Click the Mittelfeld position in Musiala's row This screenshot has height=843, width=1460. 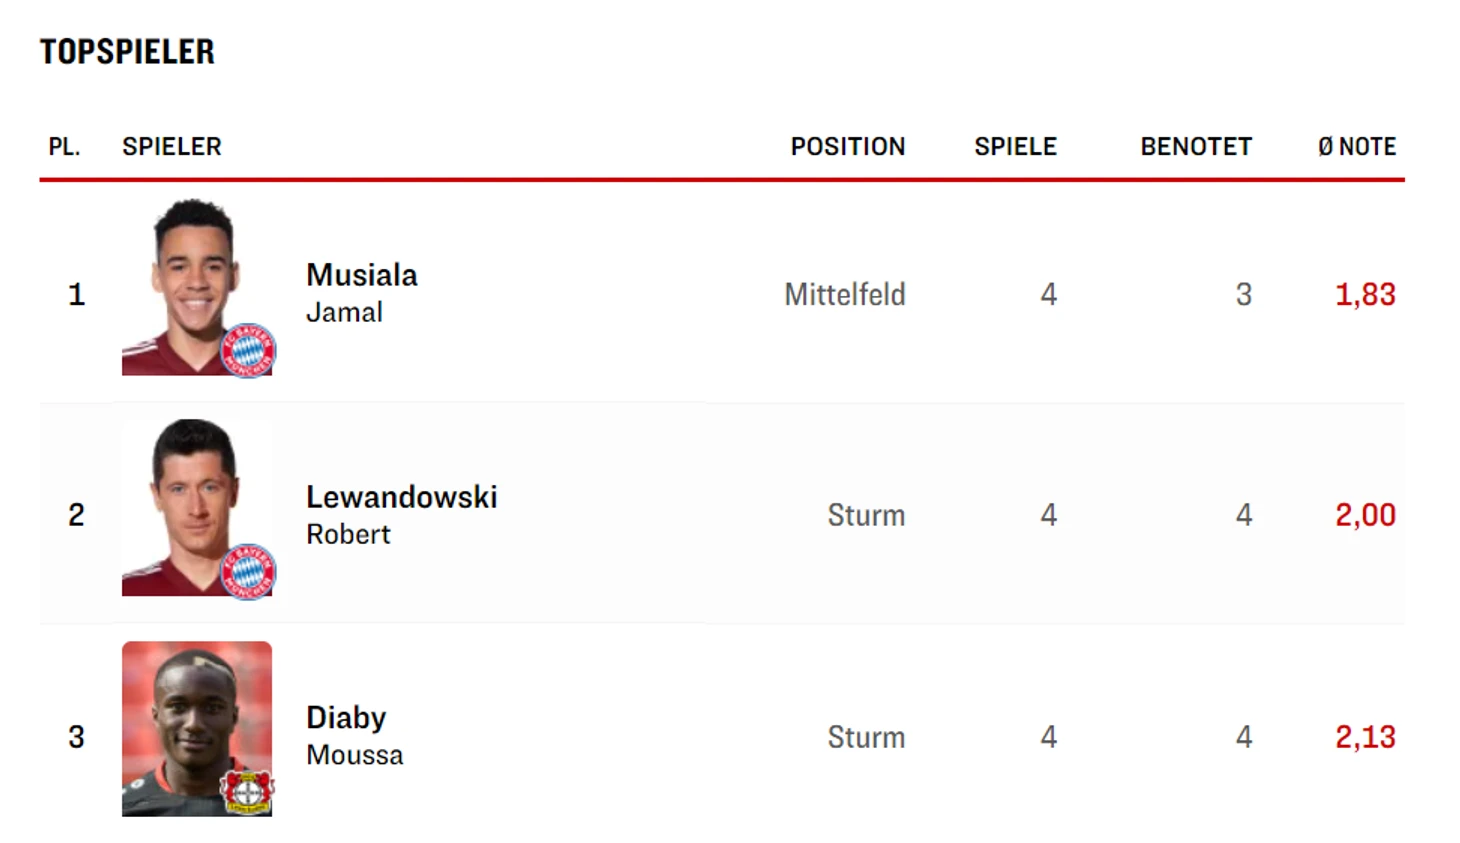pos(845,294)
